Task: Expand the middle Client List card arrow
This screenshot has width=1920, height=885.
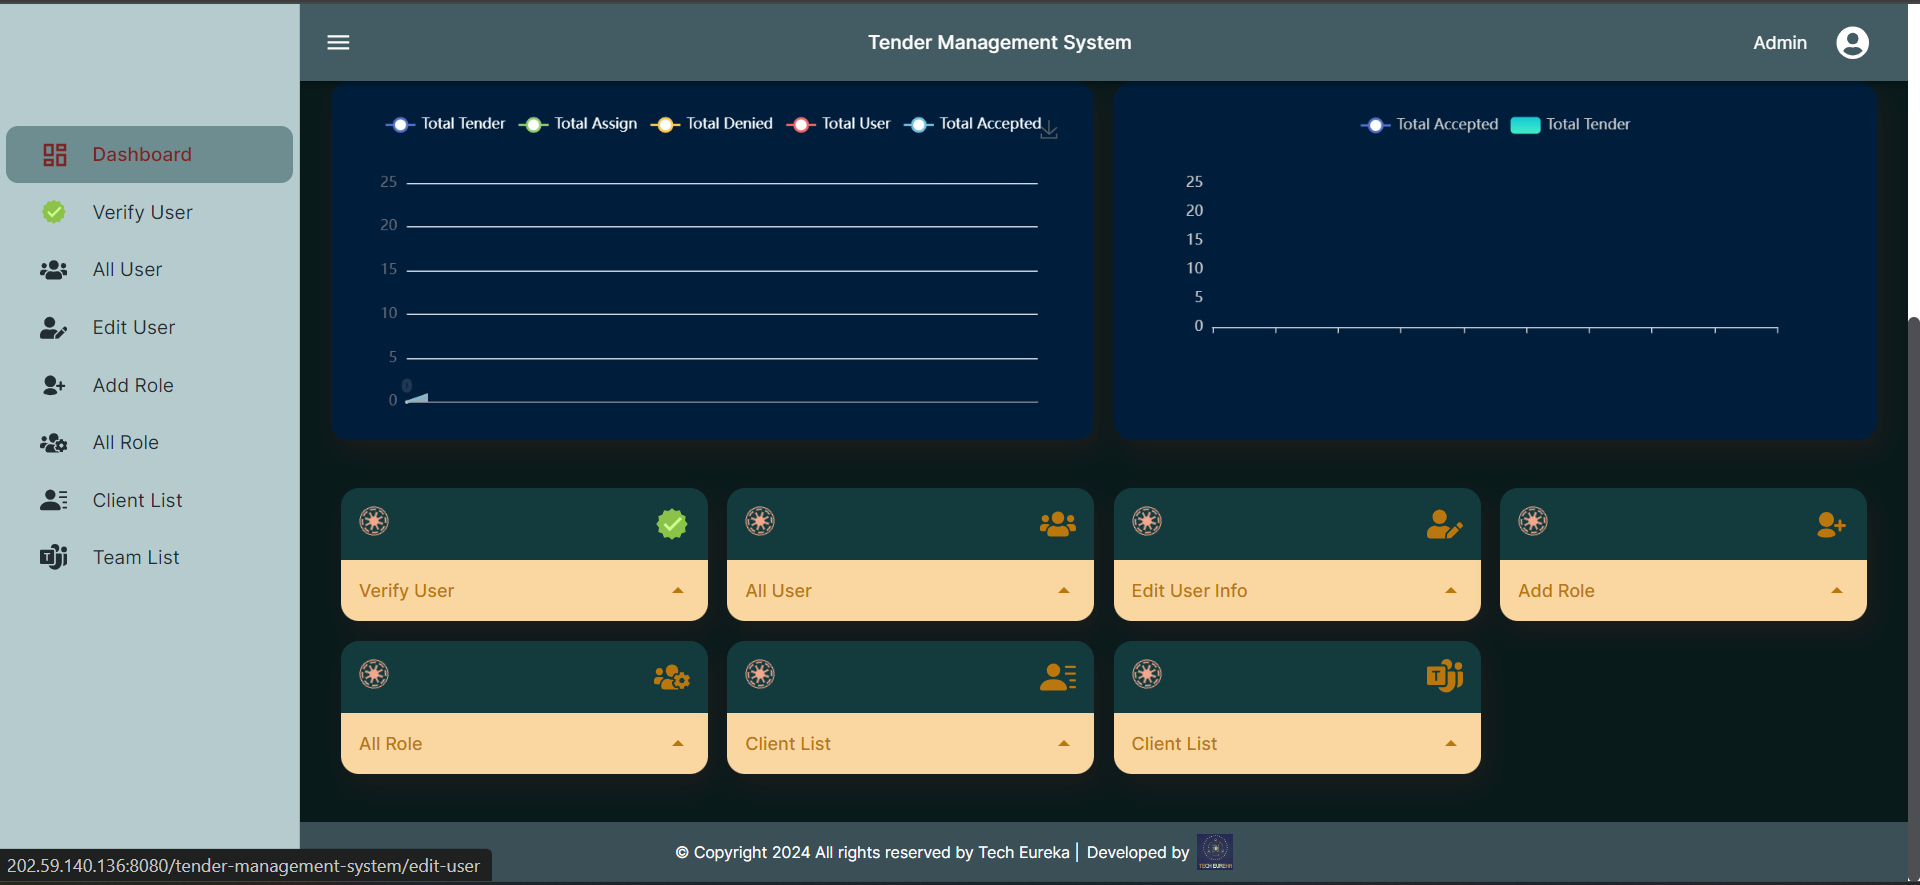Action: 1064,744
